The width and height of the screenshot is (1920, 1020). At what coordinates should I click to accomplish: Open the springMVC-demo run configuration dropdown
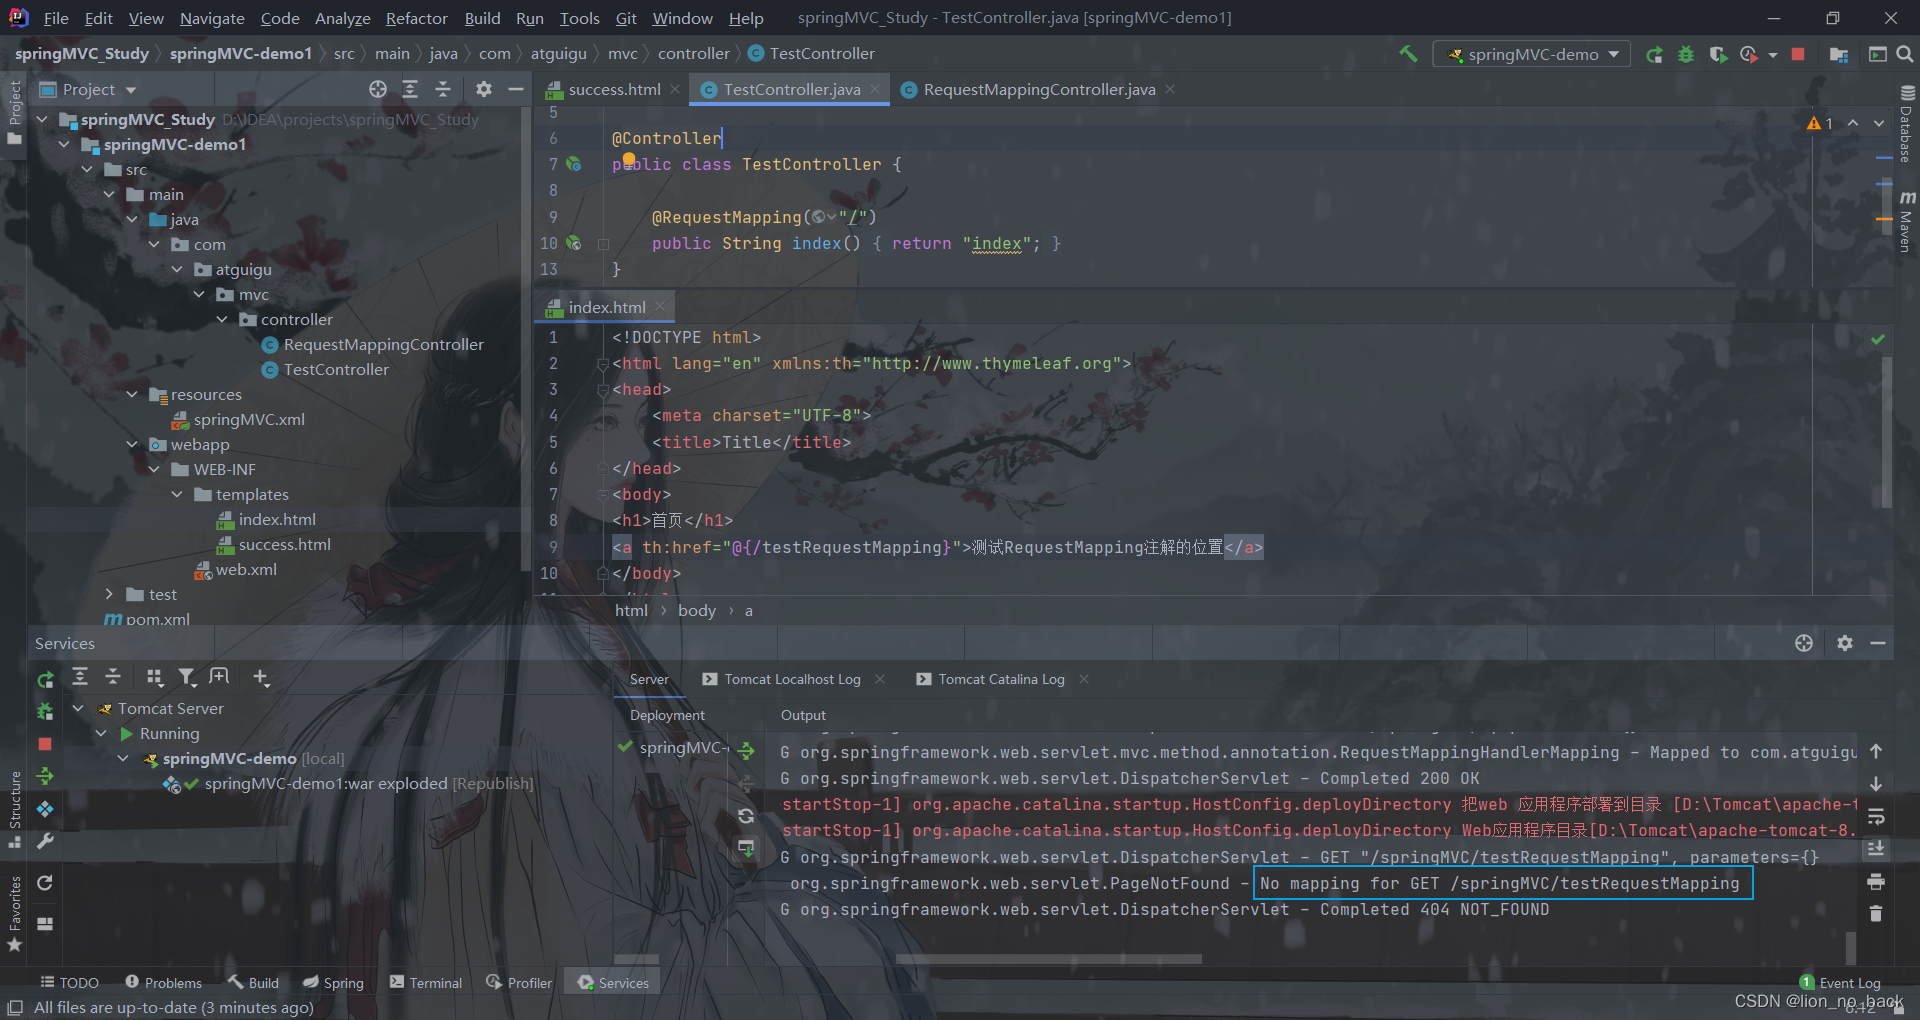tap(1531, 54)
